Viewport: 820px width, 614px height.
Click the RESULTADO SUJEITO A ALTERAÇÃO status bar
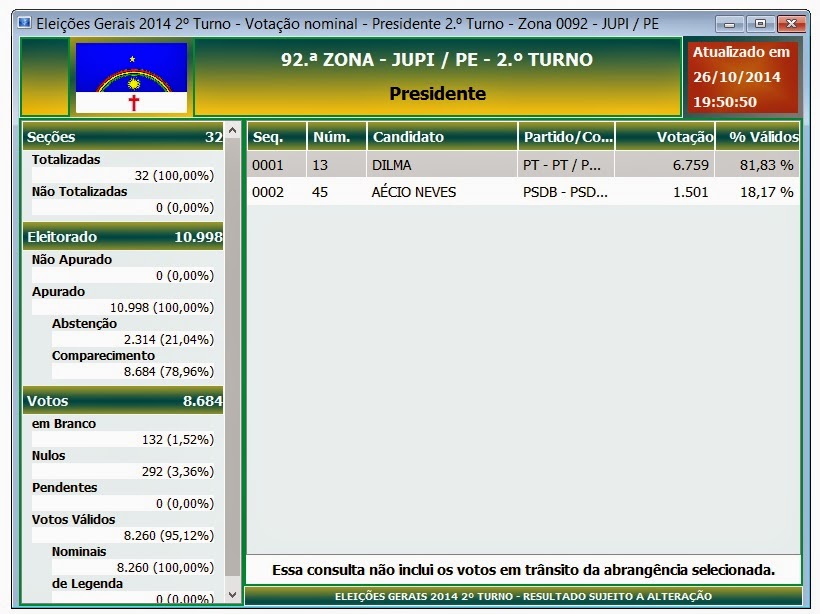pos(523,596)
